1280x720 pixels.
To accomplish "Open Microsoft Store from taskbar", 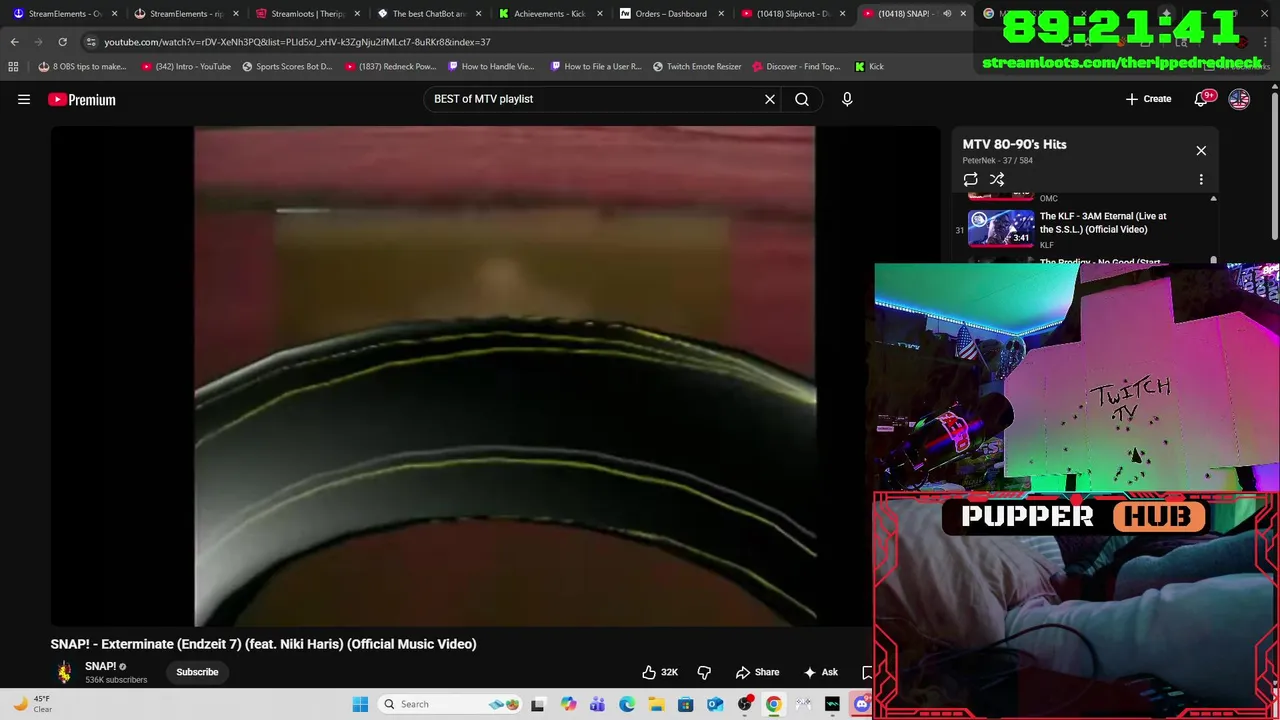I will [x=685, y=704].
